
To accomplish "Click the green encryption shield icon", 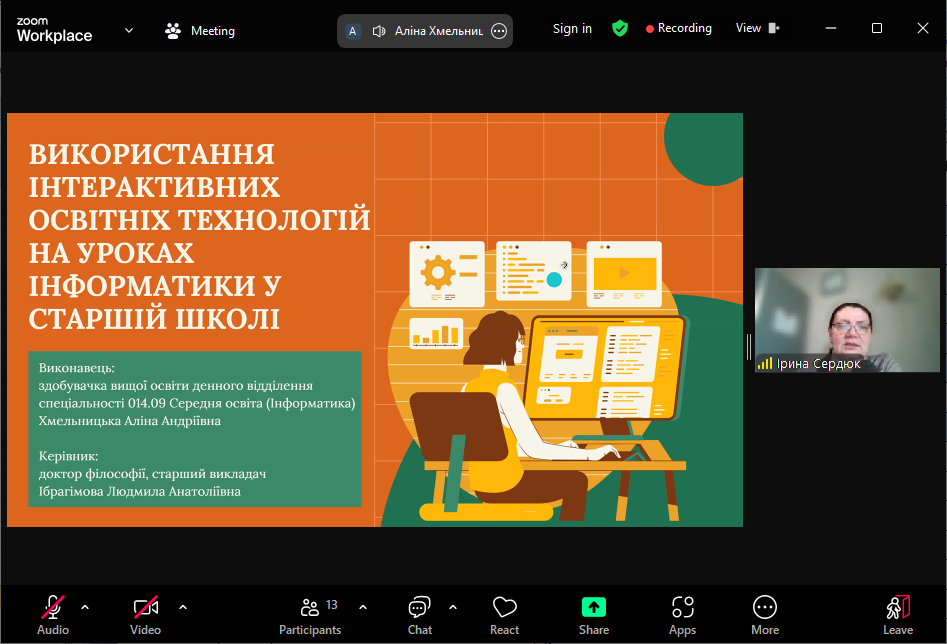I will click(620, 29).
